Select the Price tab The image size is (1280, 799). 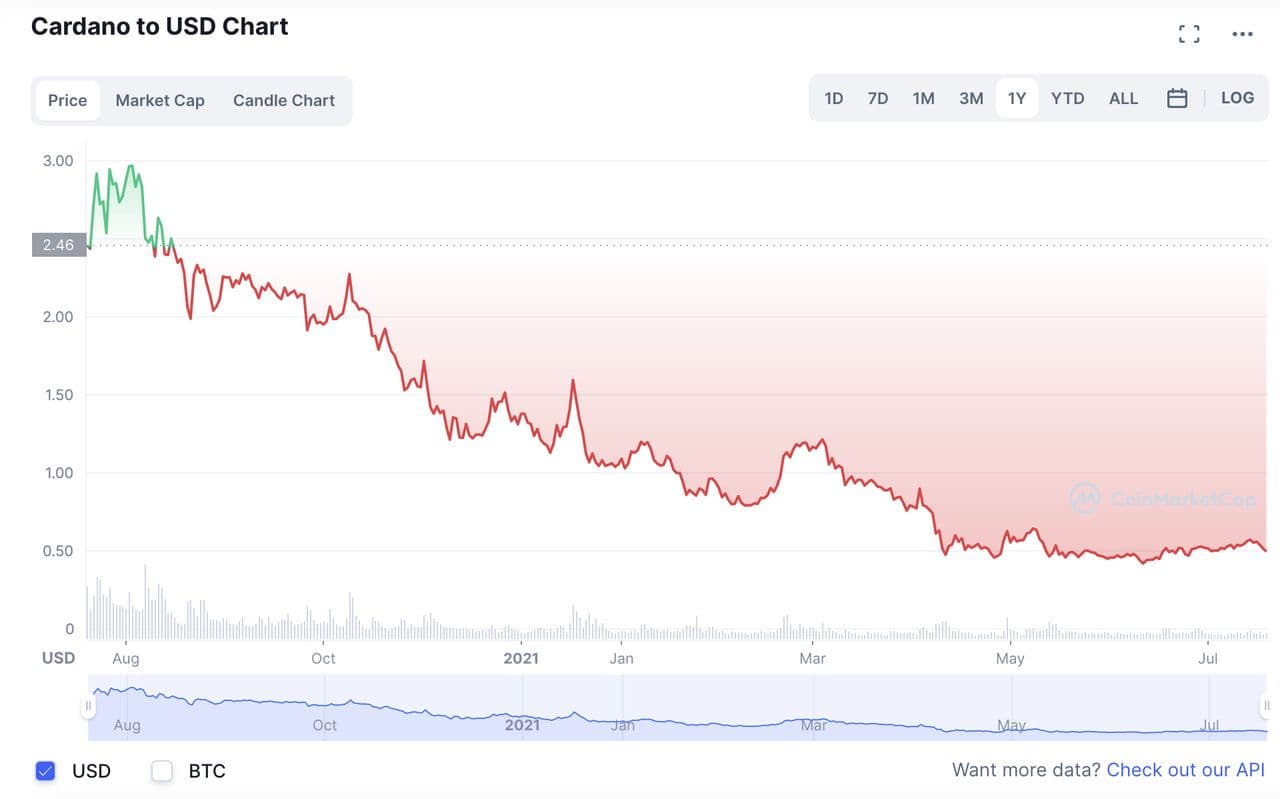point(67,100)
